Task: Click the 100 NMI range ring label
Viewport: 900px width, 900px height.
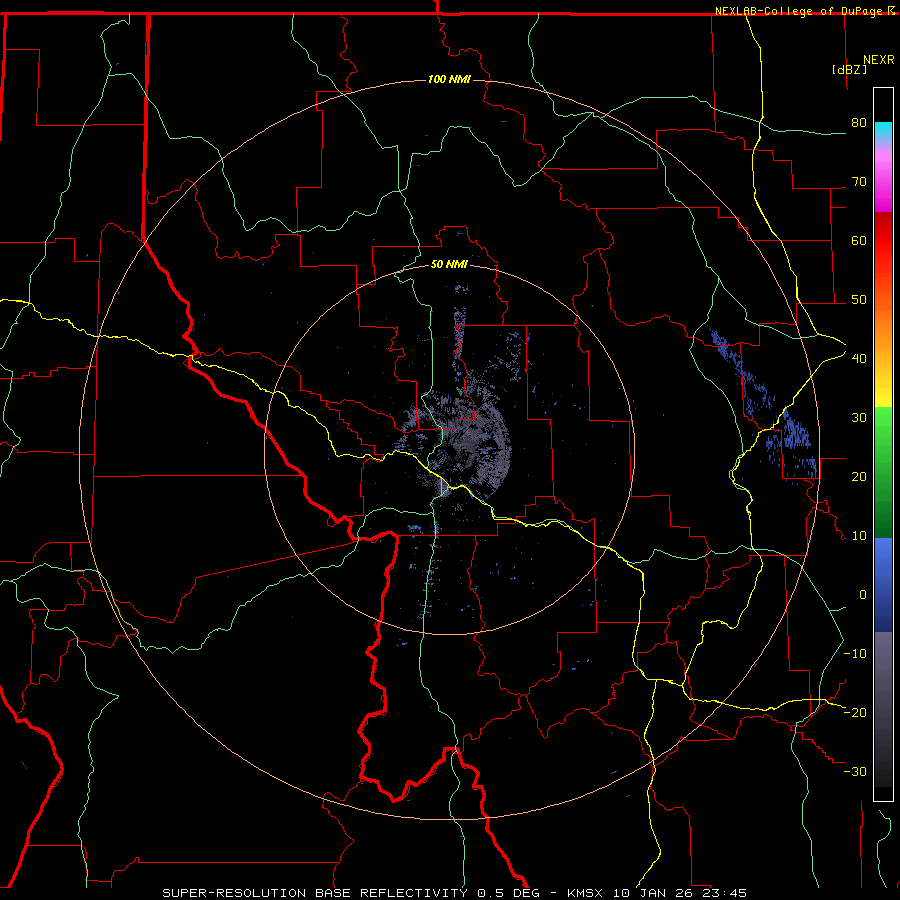Action: click(x=449, y=79)
